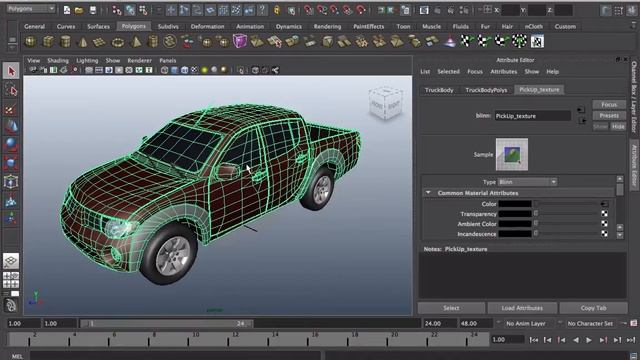Click the view cube in viewport

point(386,104)
